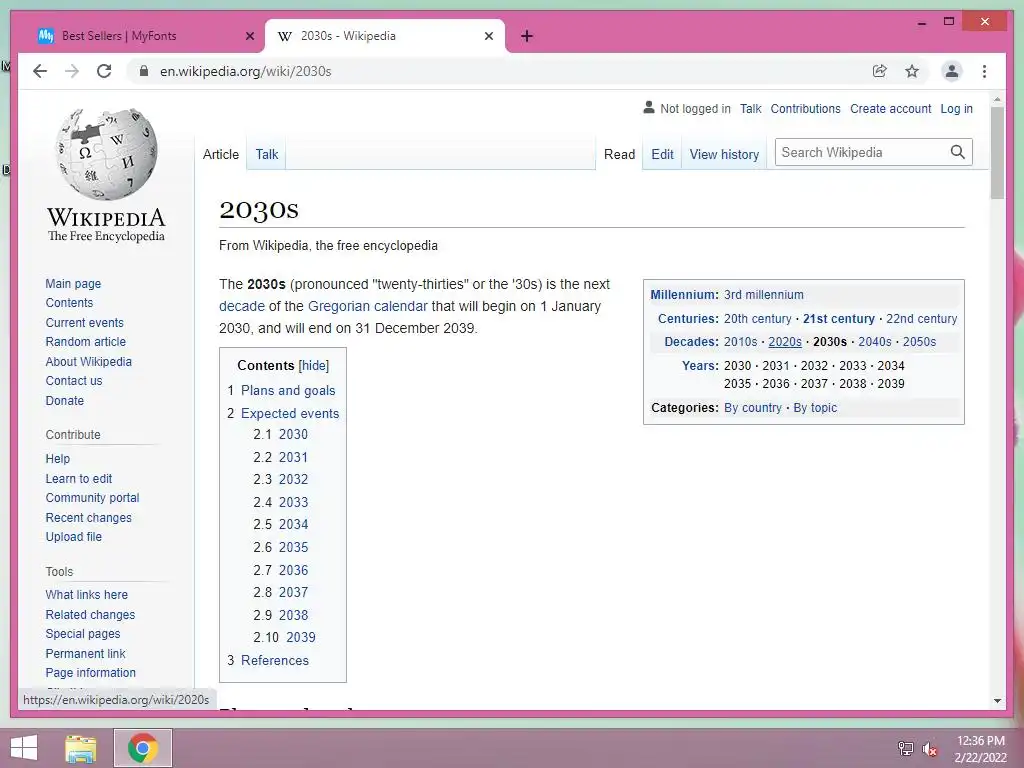The height and width of the screenshot is (768, 1024).
Task: Click the Log in link
Action: [x=956, y=108]
